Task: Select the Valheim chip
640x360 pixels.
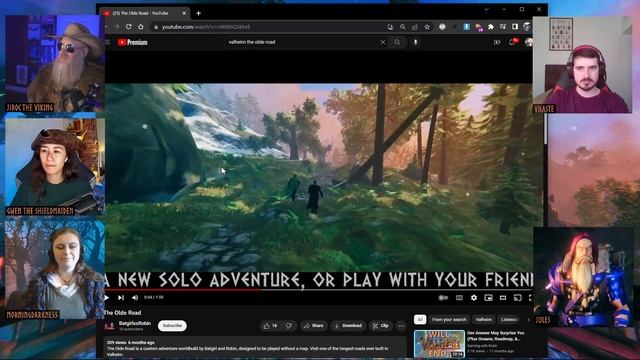Action: pos(483,320)
